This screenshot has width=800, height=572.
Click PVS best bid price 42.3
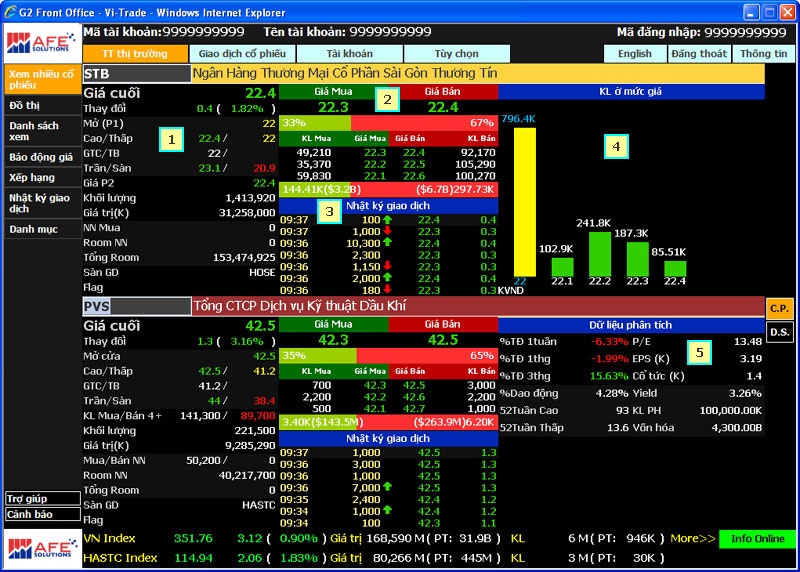click(333, 340)
